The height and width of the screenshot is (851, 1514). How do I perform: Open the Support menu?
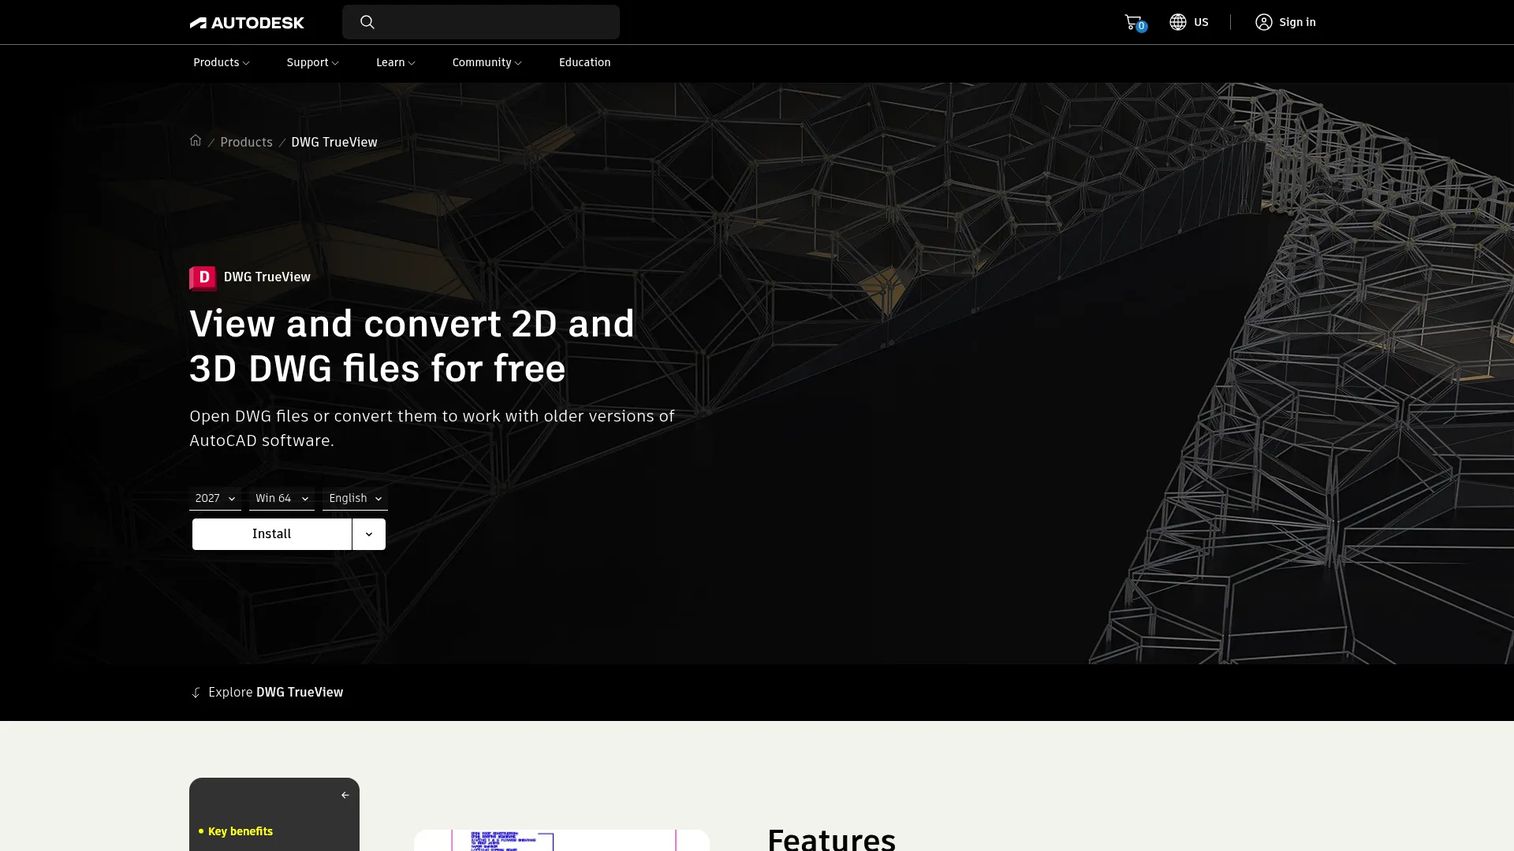312,62
